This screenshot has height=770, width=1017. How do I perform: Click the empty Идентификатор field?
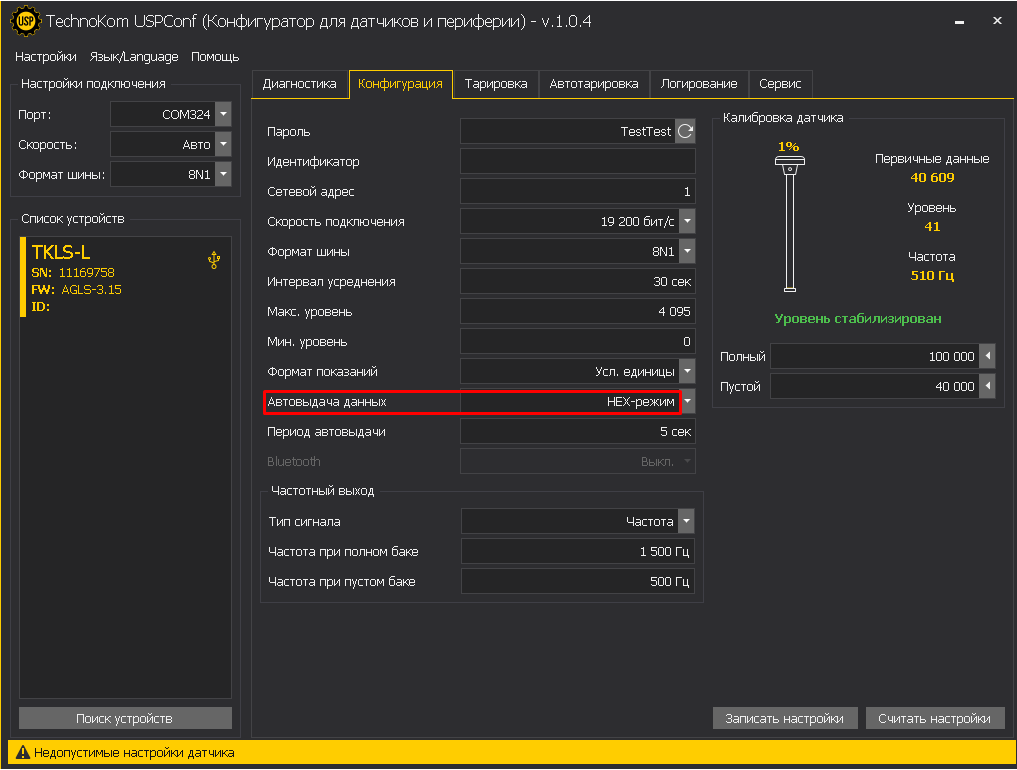[578, 162]
